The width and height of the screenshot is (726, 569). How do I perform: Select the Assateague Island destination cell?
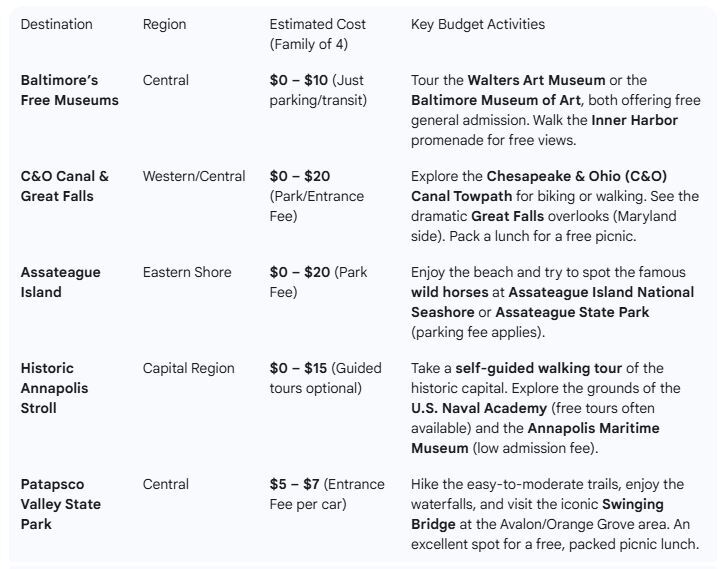coord(60,282)
